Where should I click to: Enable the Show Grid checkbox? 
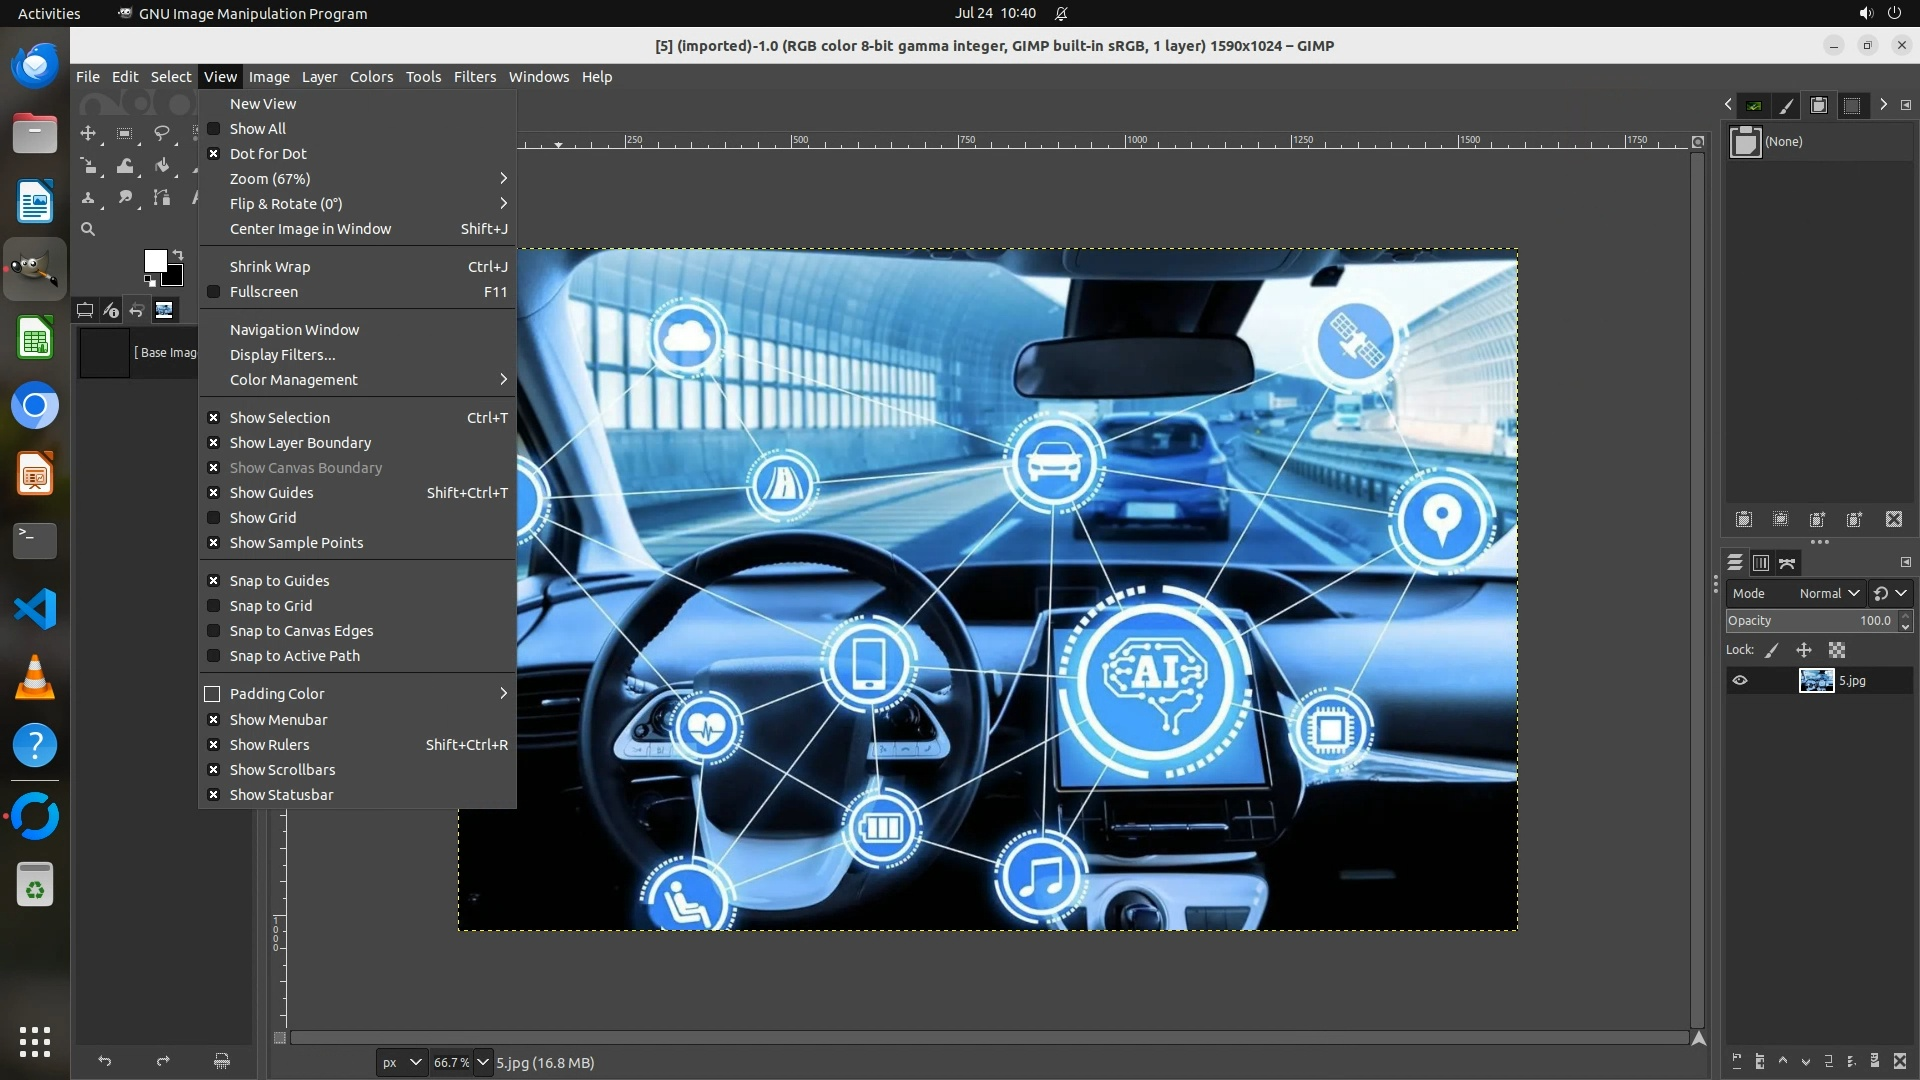point(213,518)
